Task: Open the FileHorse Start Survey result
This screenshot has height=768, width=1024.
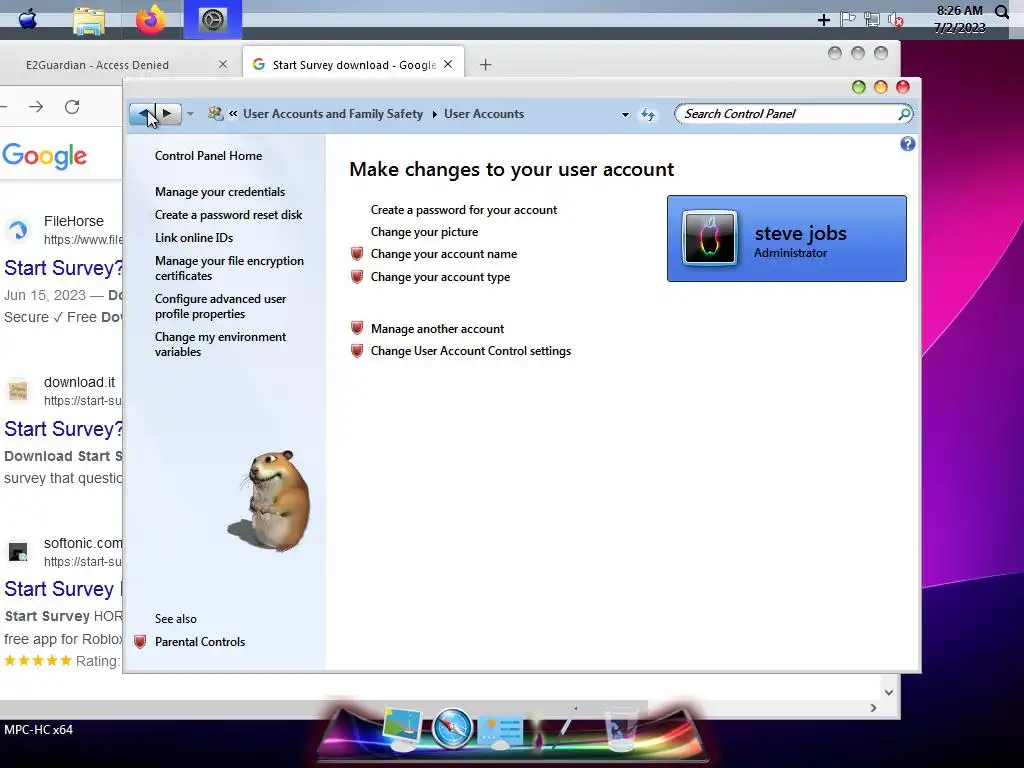Action: [x=63, y=268]
